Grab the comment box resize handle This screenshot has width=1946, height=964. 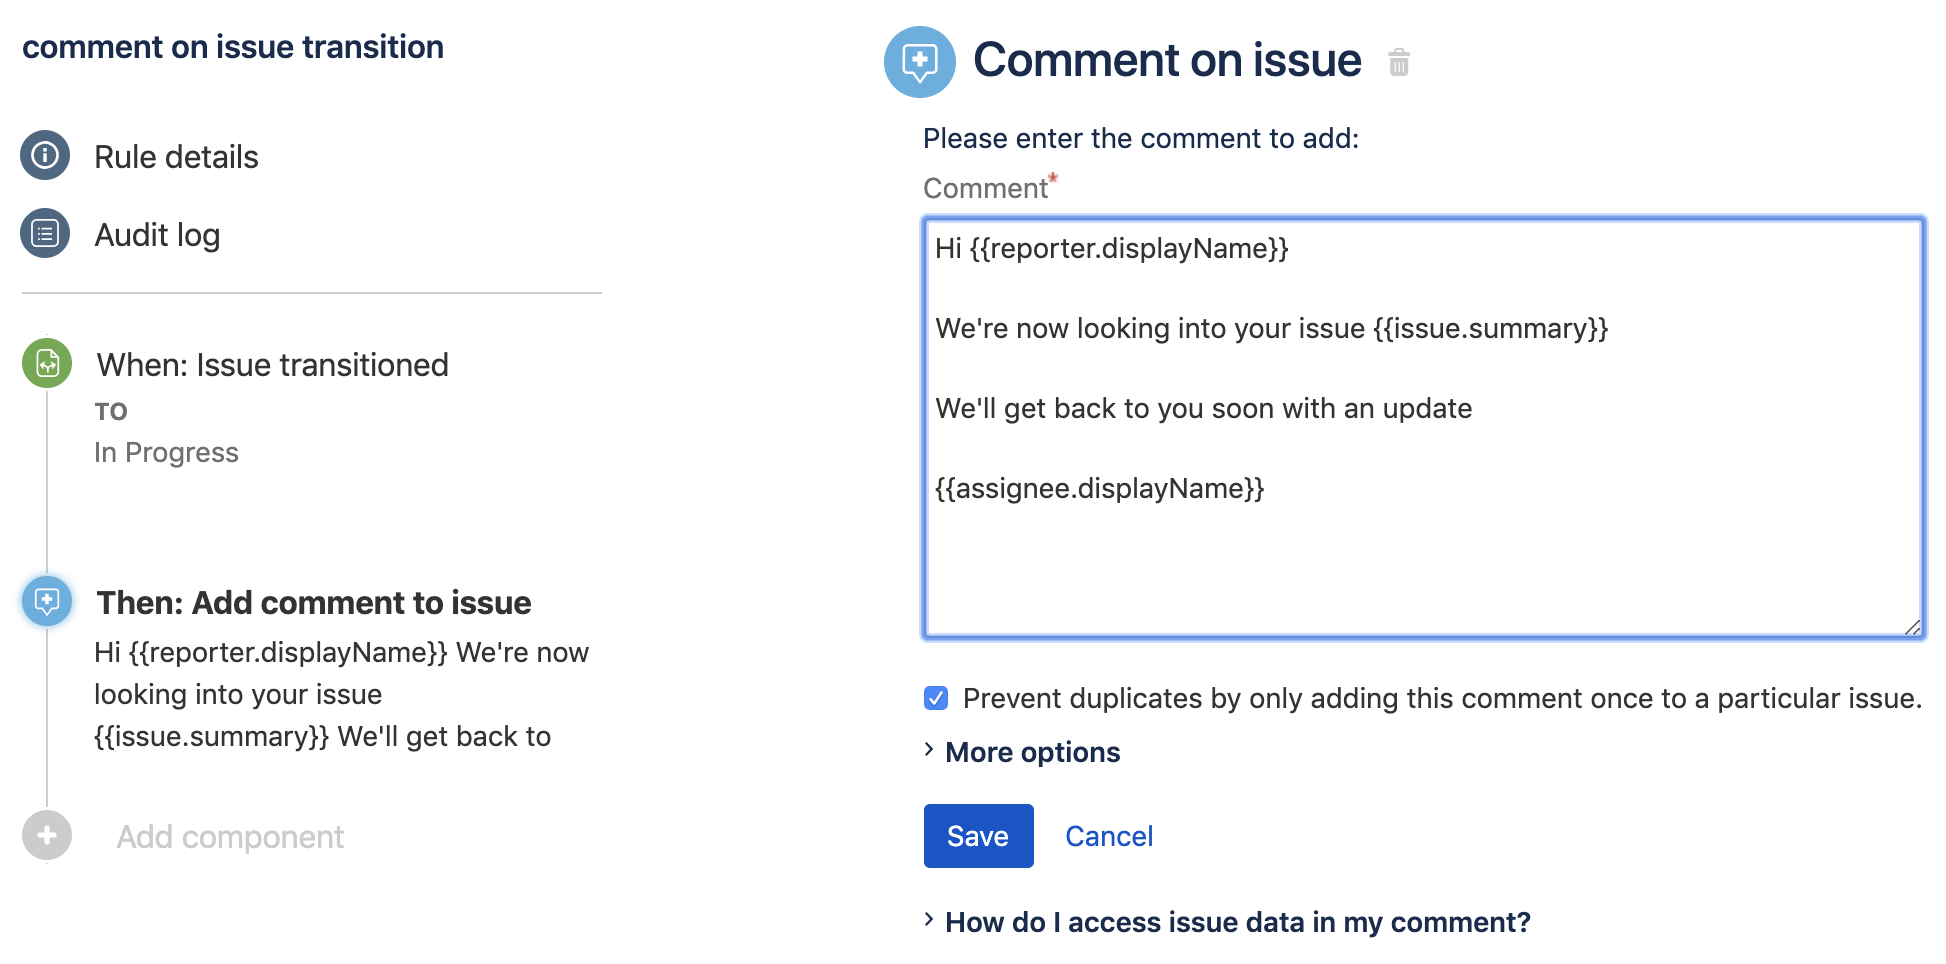click(1912, 627)
